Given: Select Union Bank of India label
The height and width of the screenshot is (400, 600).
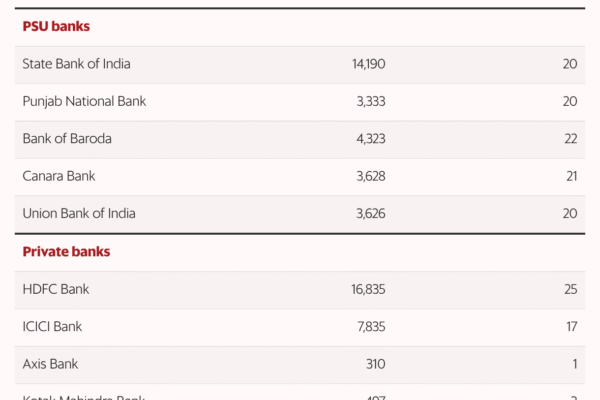Looking at the screenshot, I should [x=79, y=213].
